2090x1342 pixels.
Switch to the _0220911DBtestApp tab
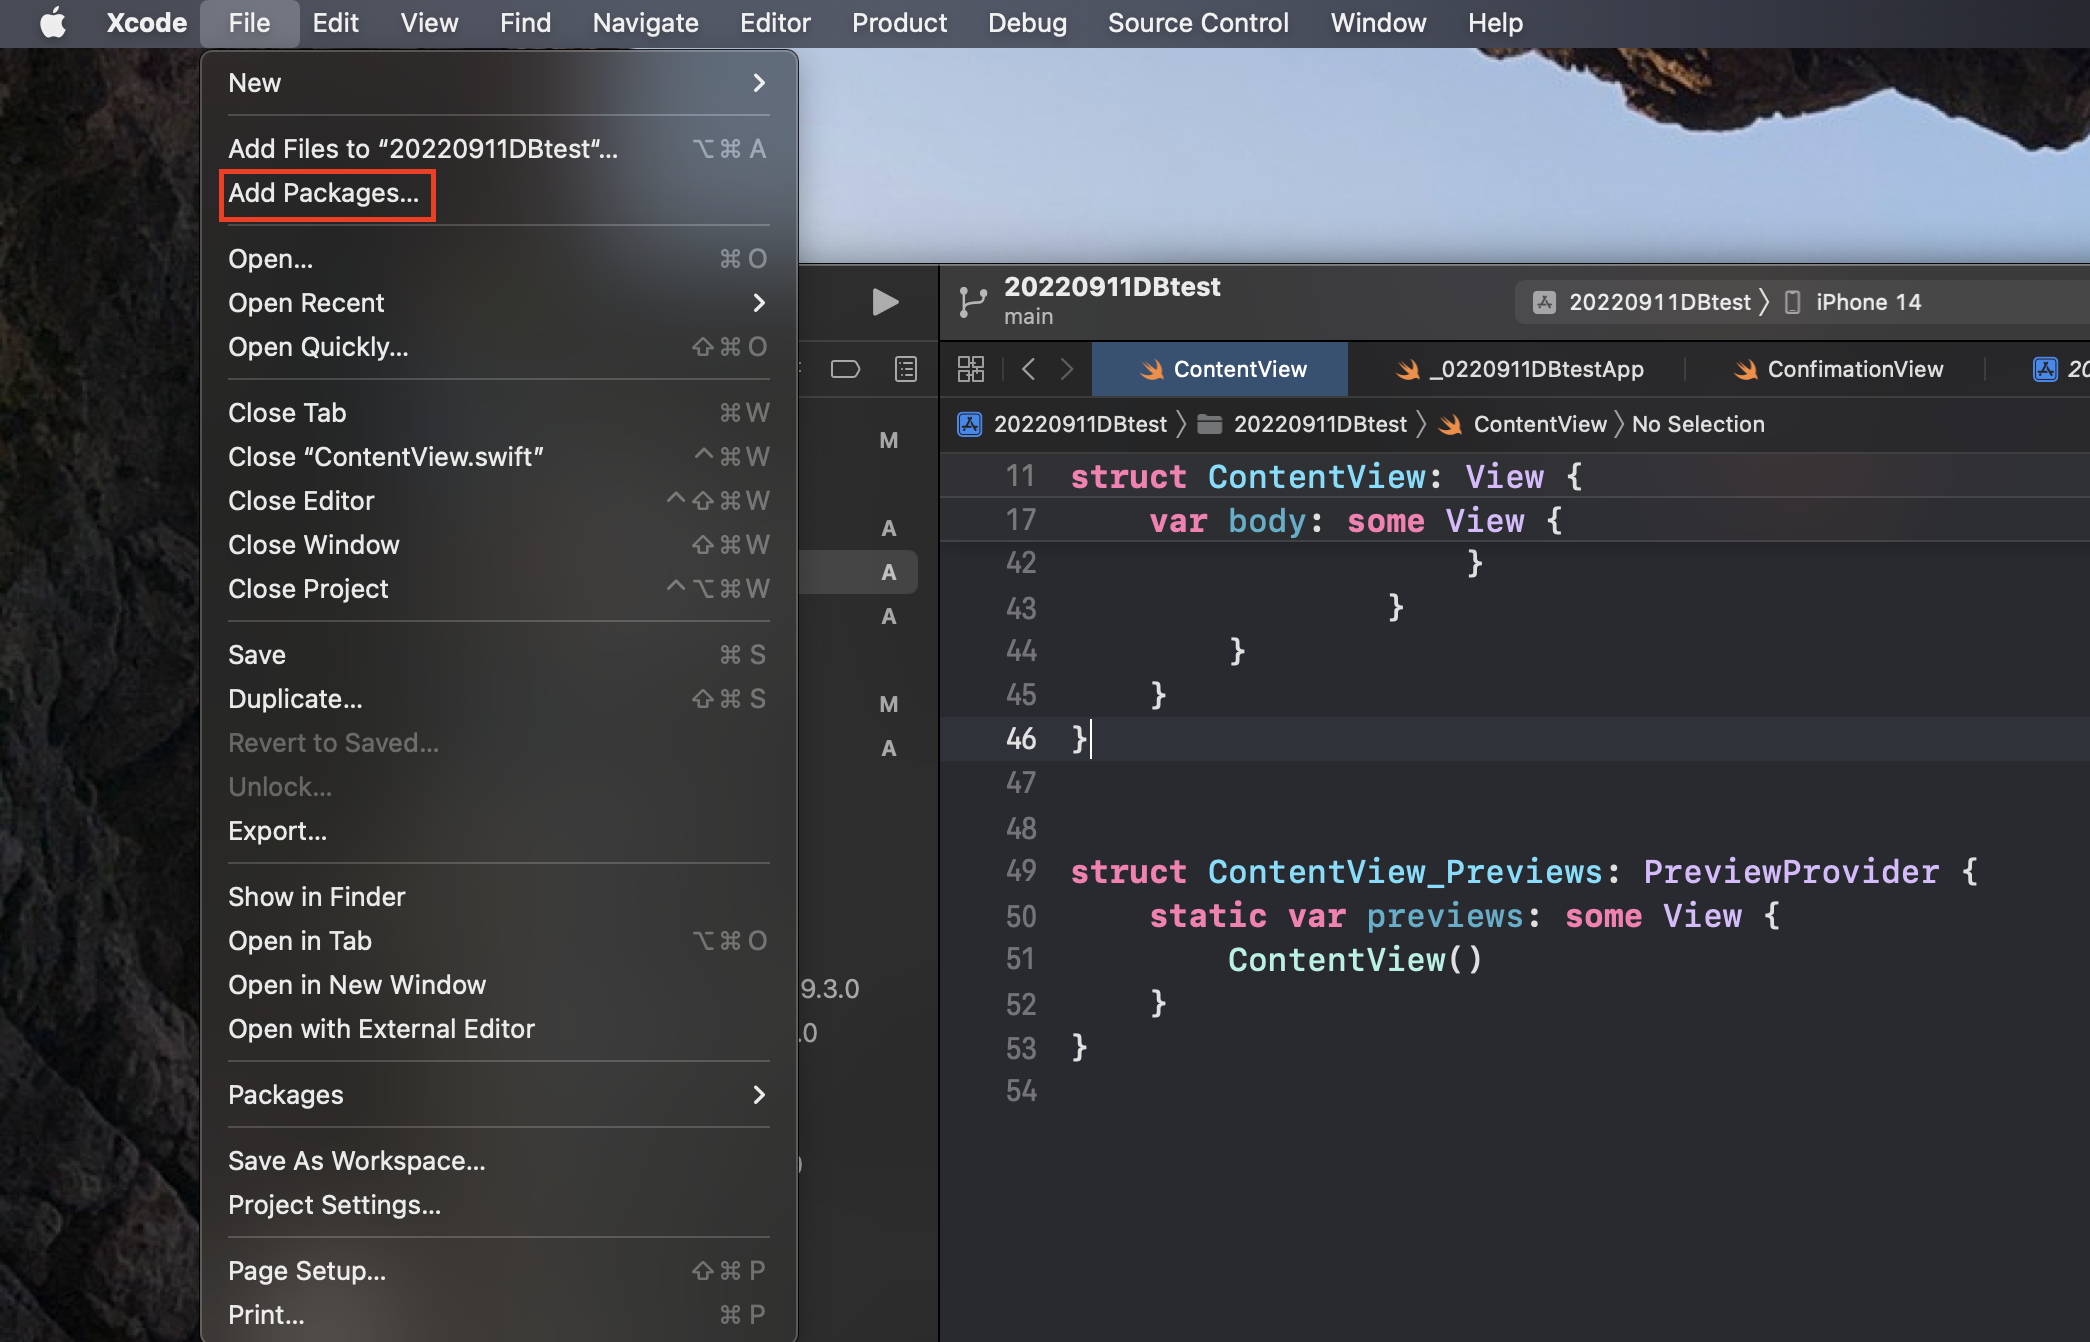tap(1519, 369)
